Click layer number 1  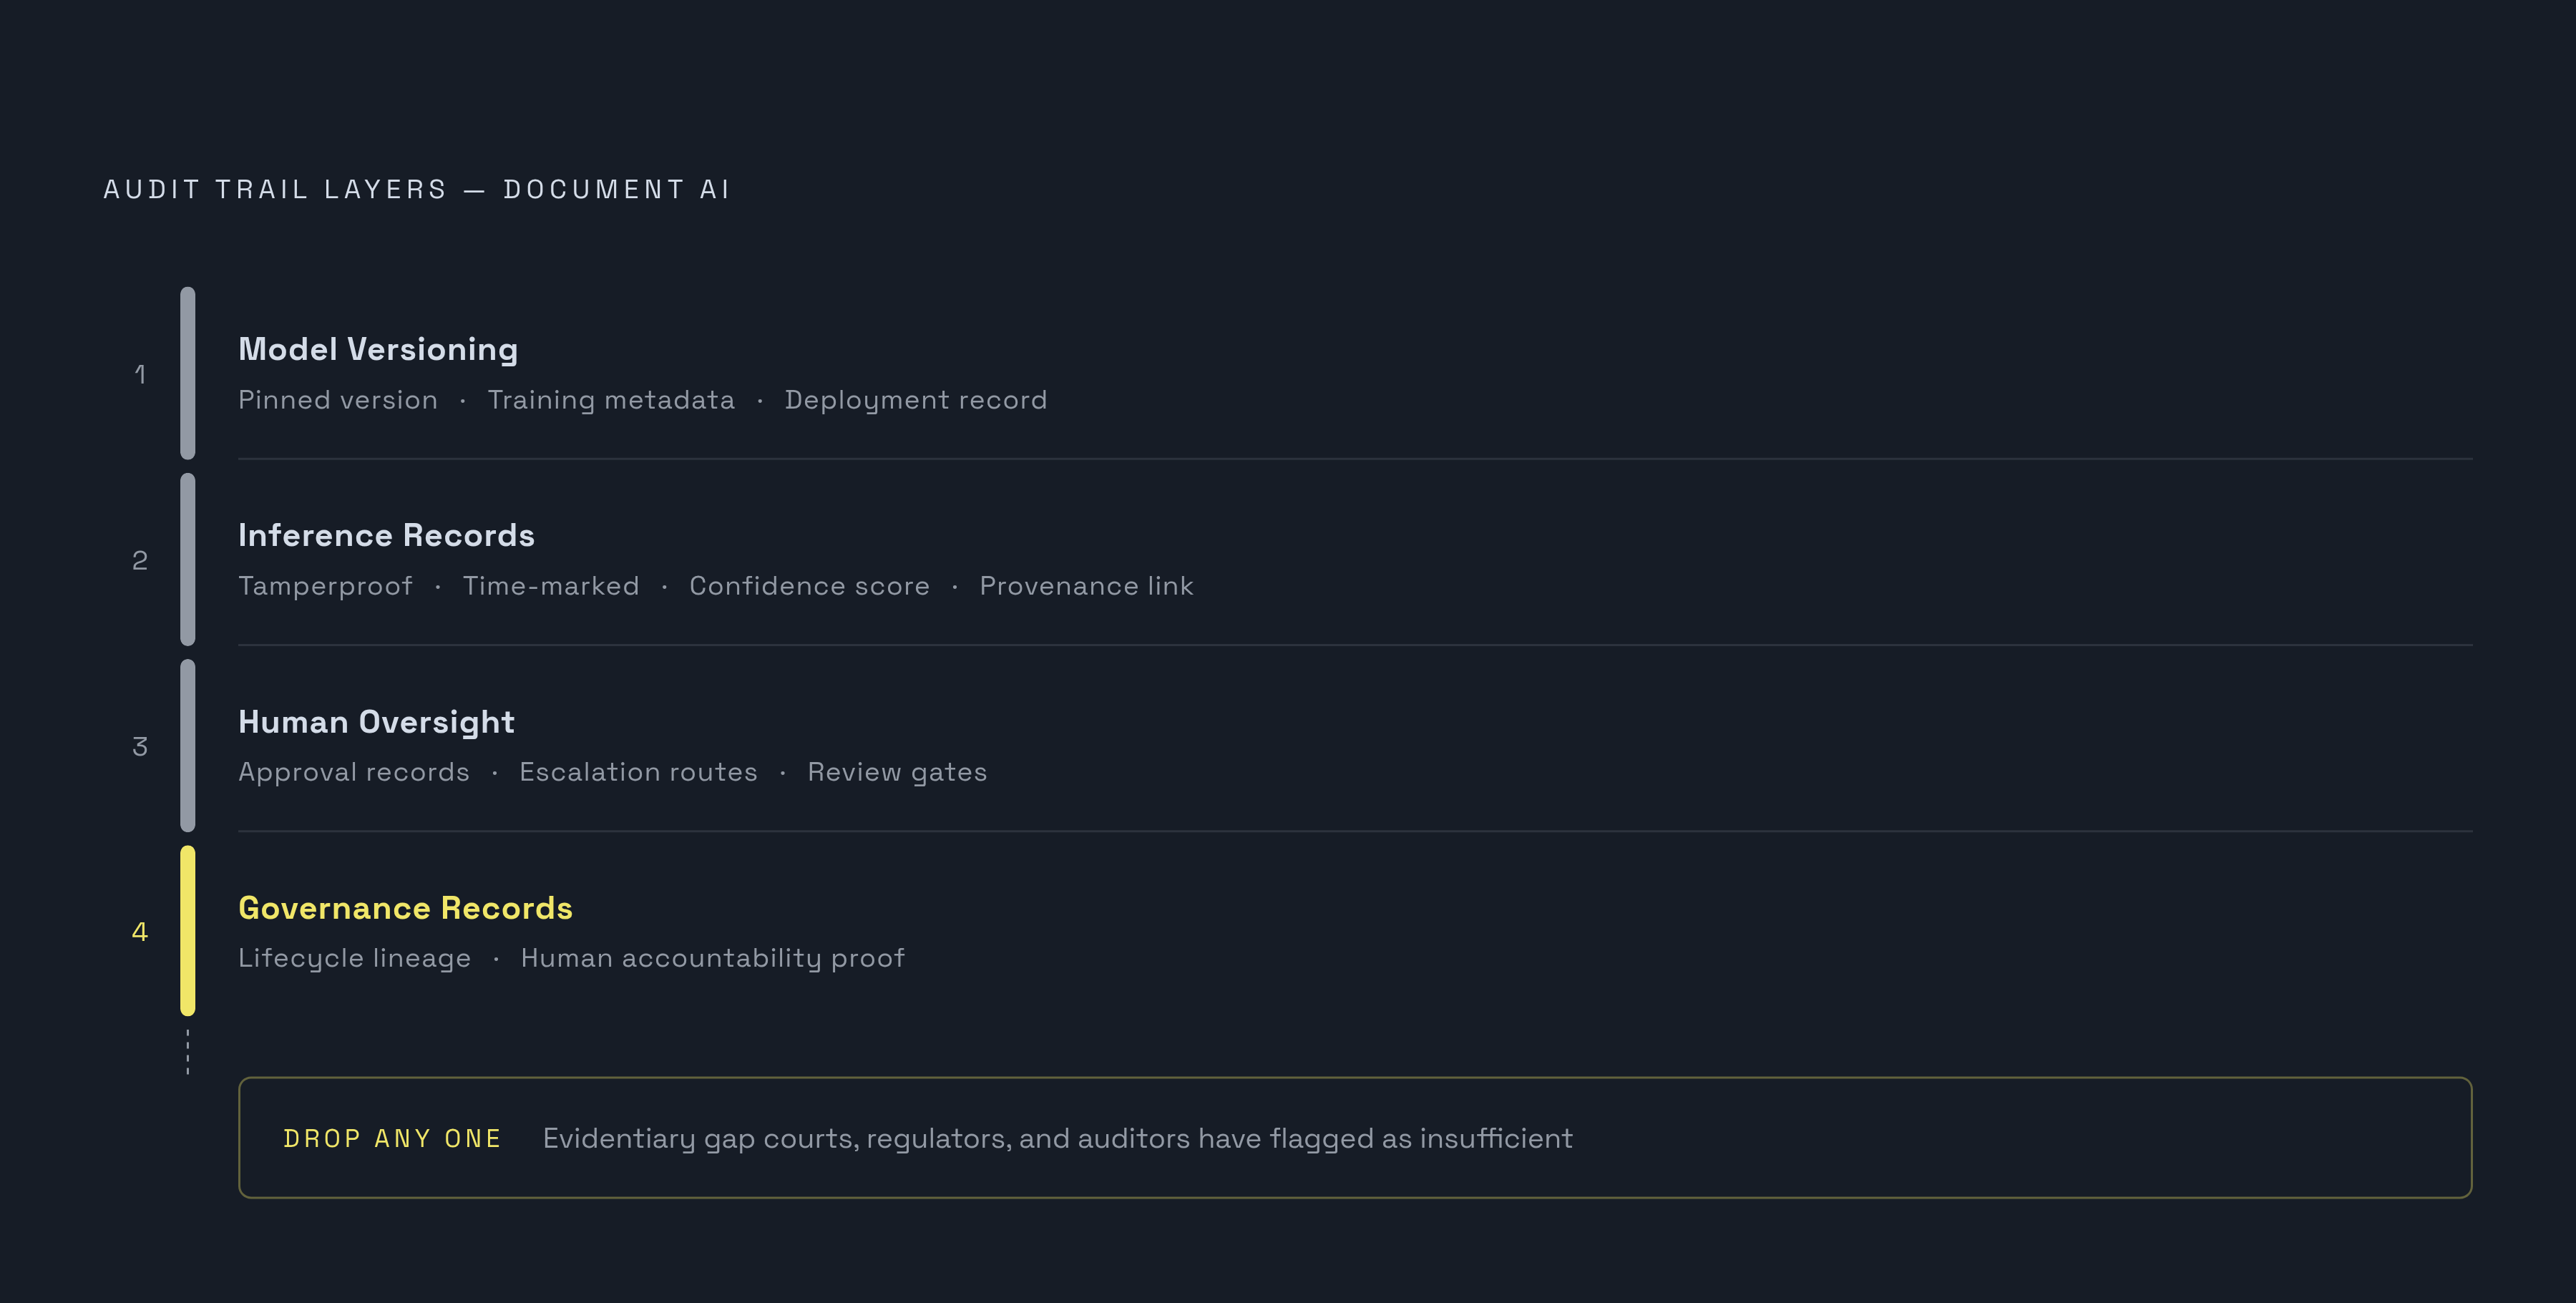pyautogui.click(x=140, y=374)
